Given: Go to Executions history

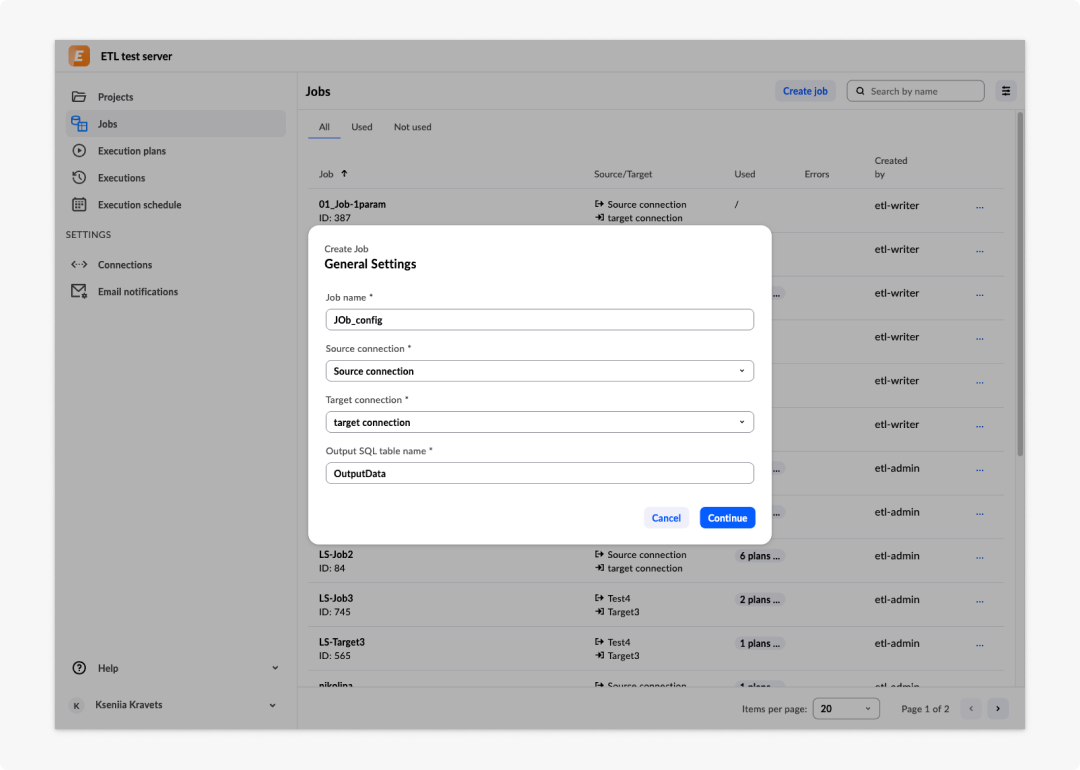Looking at the screenshot, I should [x=176, y=177].
